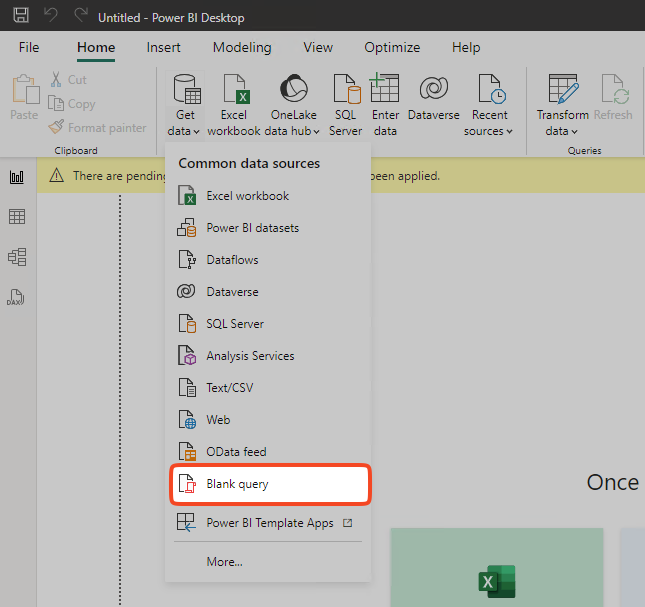Click the green Excel import card
The image size is (645, 607).
point(497,568)
